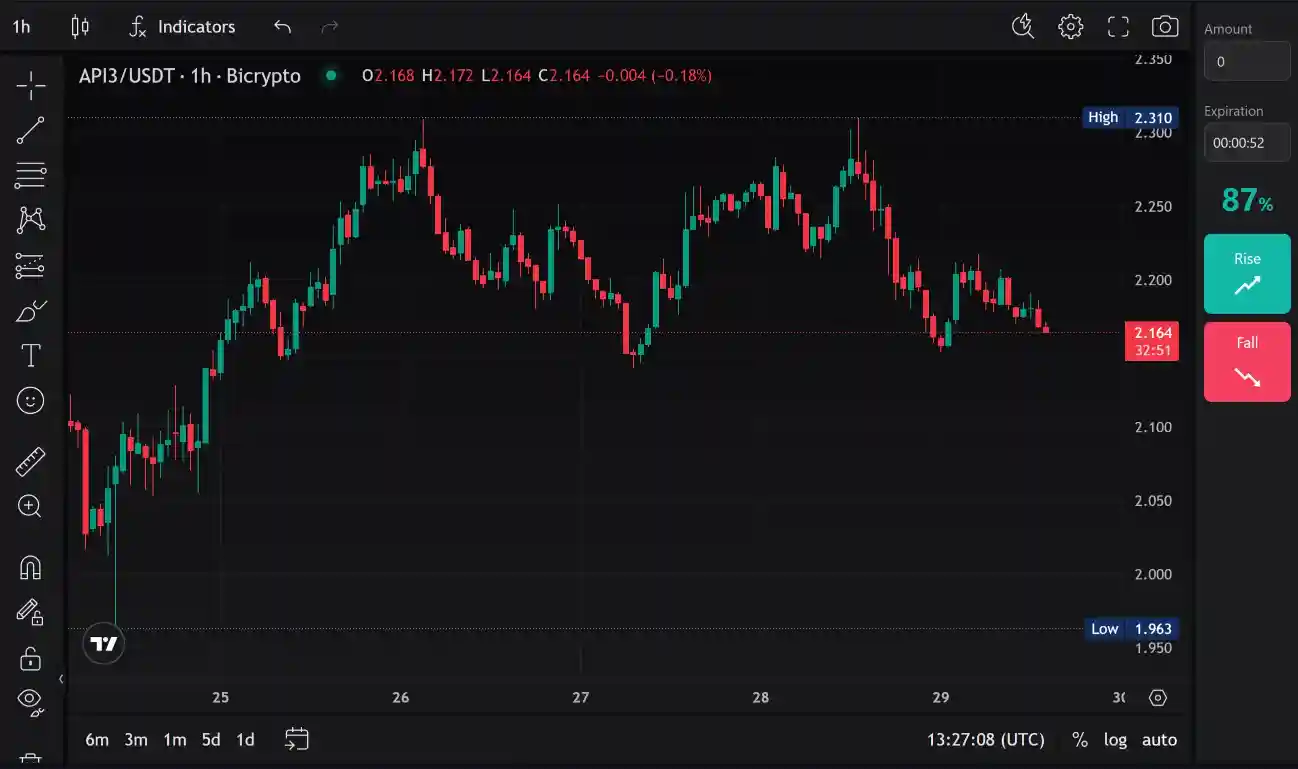The image size is (1298, 769).
Task: Select the brush drawing tool
Action: click(x=31, y=311)
